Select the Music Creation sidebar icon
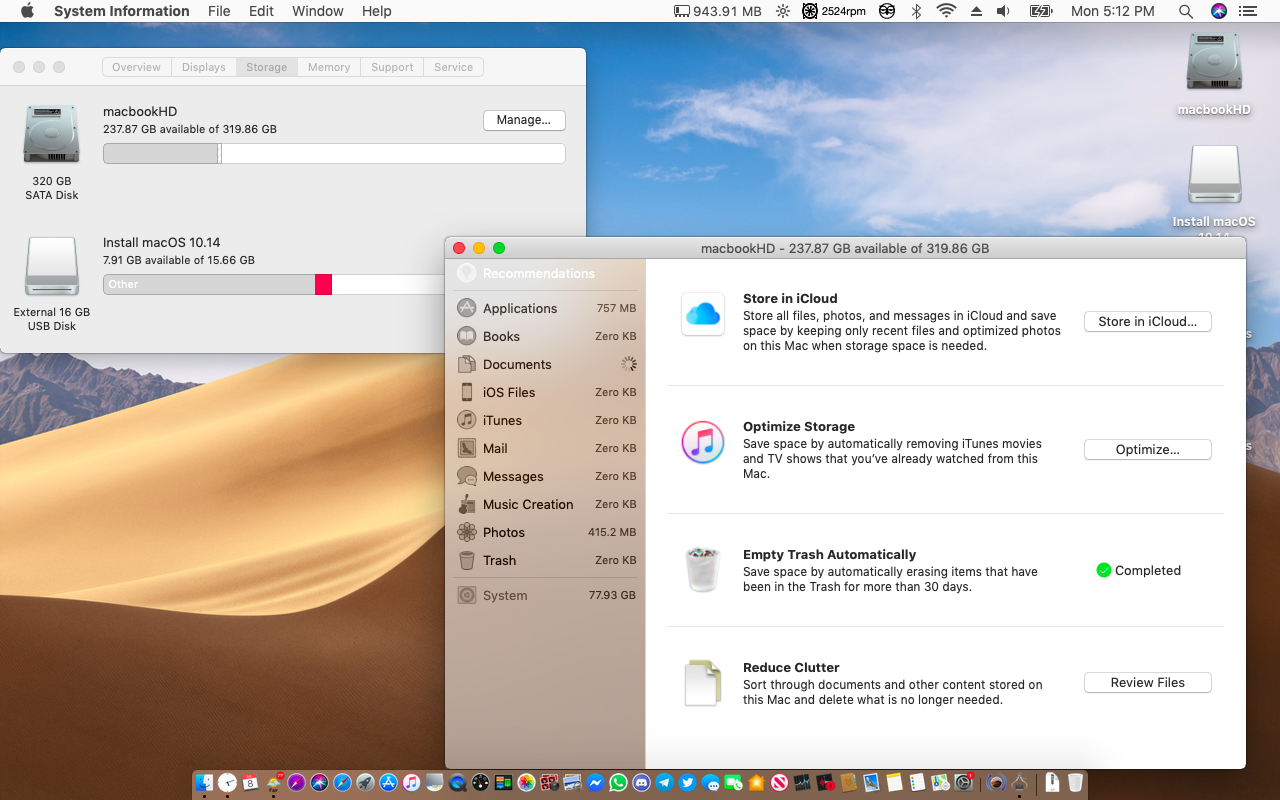Viewport: 1280px width, 800px height. (466, 504)
